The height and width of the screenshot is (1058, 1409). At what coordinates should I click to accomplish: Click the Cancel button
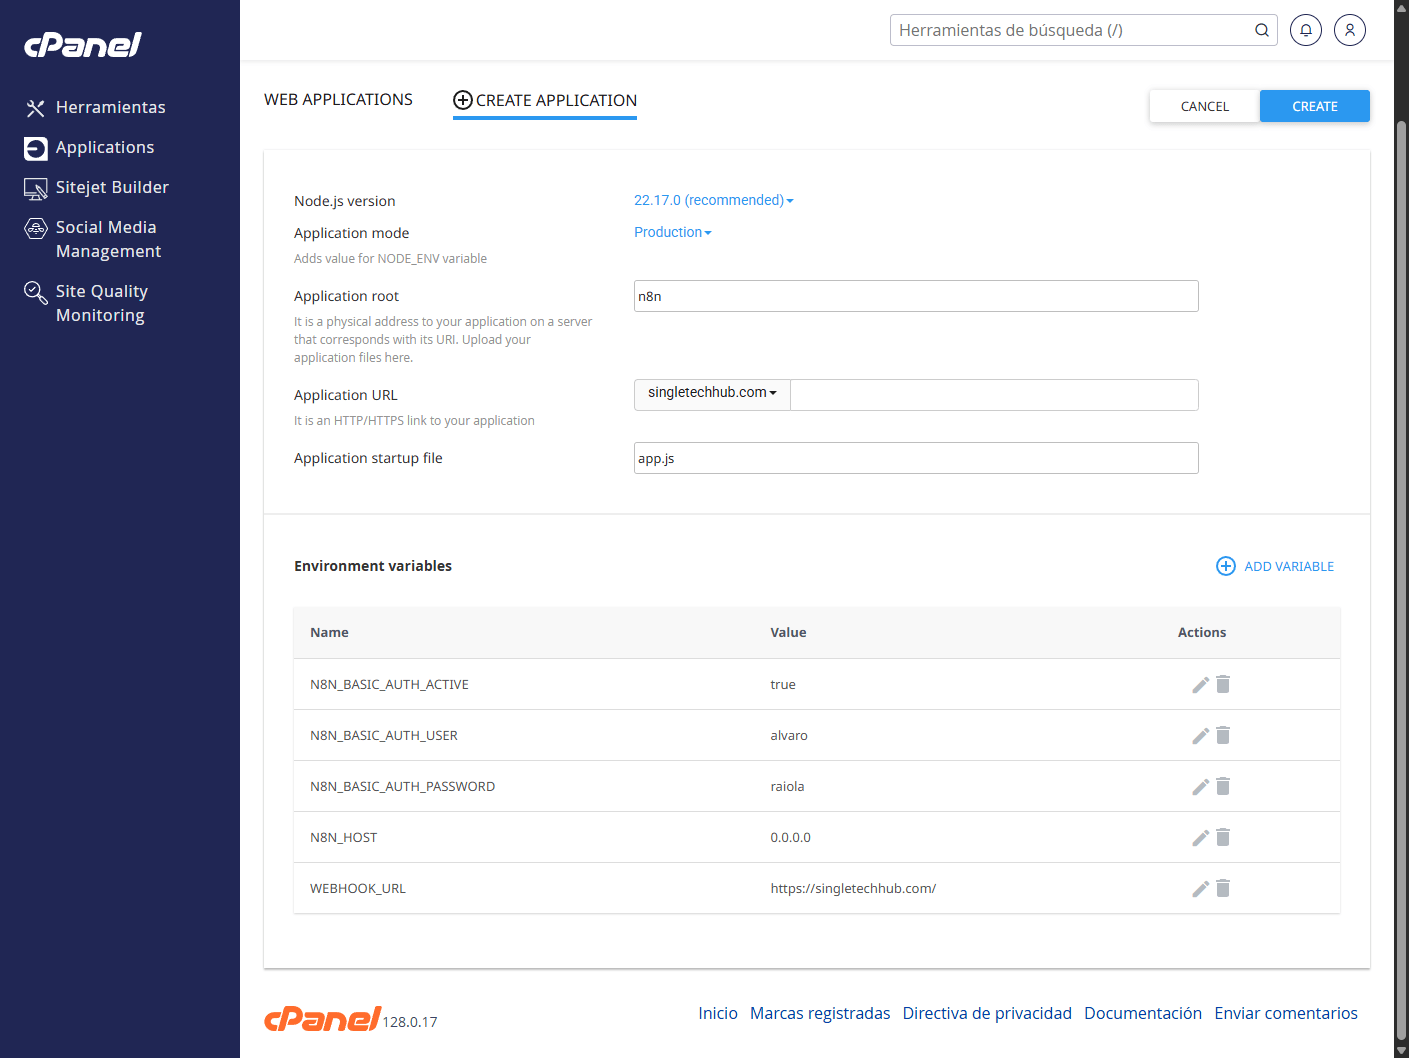(x=1205, y=106)
